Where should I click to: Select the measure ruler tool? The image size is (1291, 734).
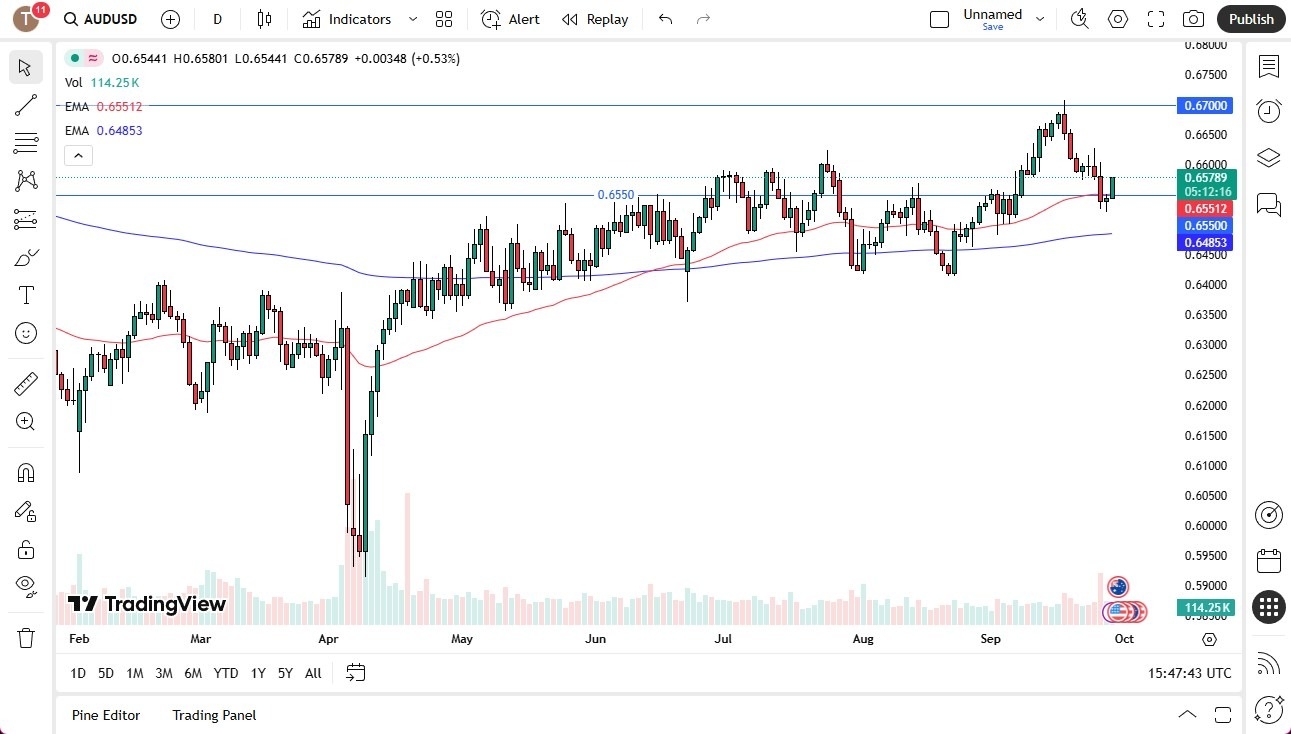click(x=25, y=383)
